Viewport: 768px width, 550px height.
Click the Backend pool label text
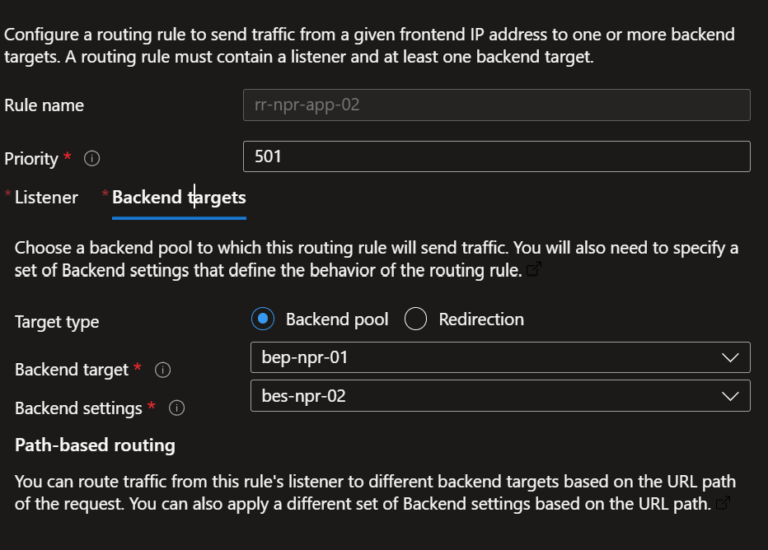[x=337, y=319]
